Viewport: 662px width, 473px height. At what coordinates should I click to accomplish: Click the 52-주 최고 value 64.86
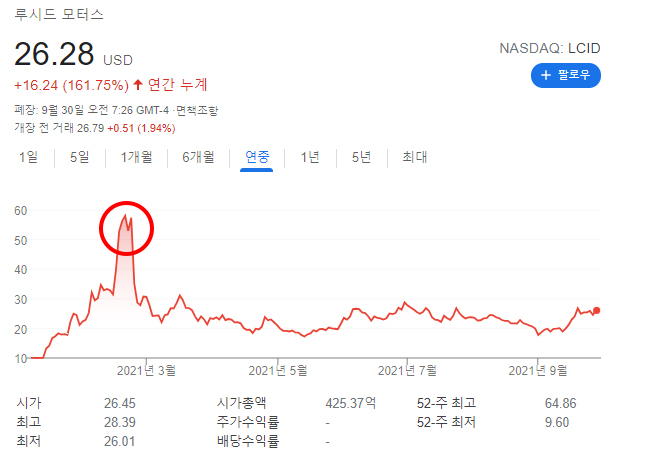560,403
